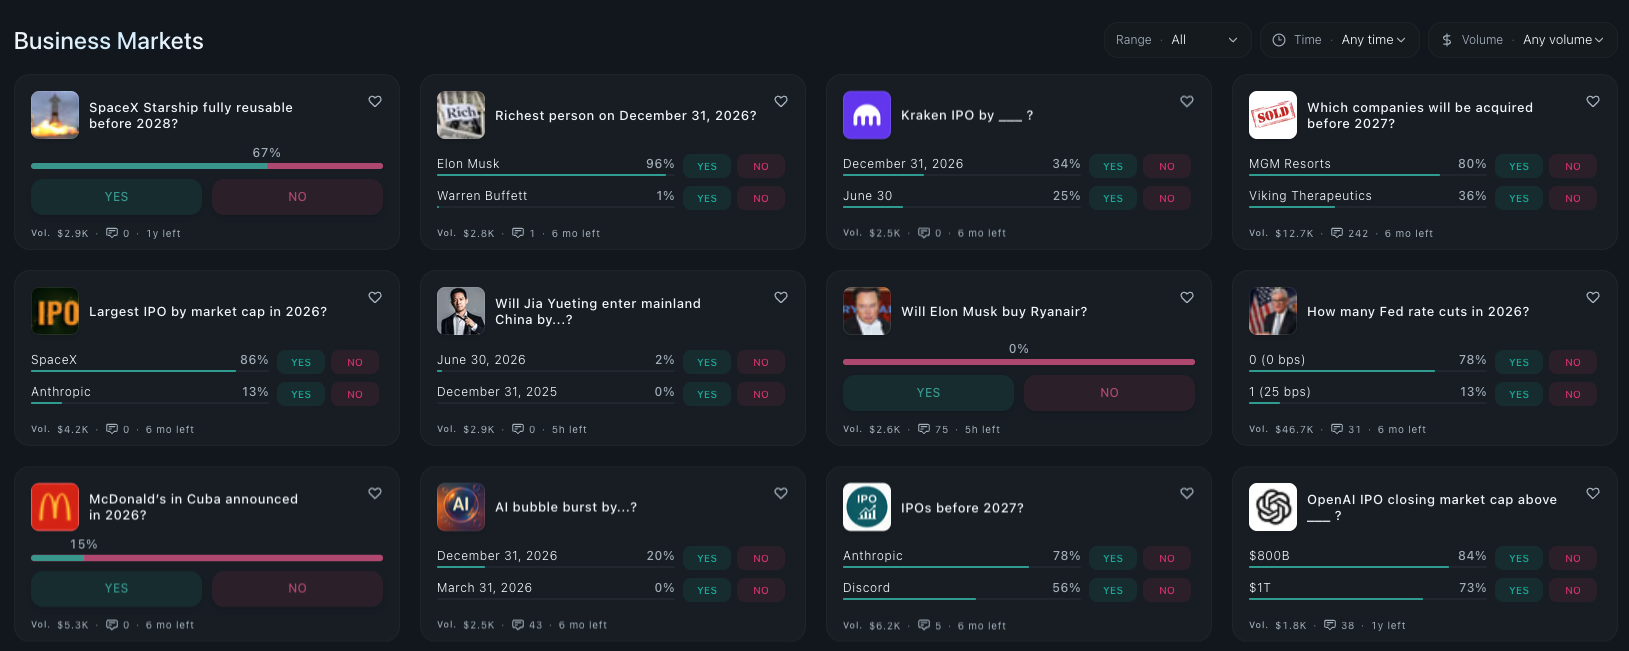The image size is (1629, 651).
Task: Open comments icon on Elon Musk Ryanair card
Action: pos(924,429)
